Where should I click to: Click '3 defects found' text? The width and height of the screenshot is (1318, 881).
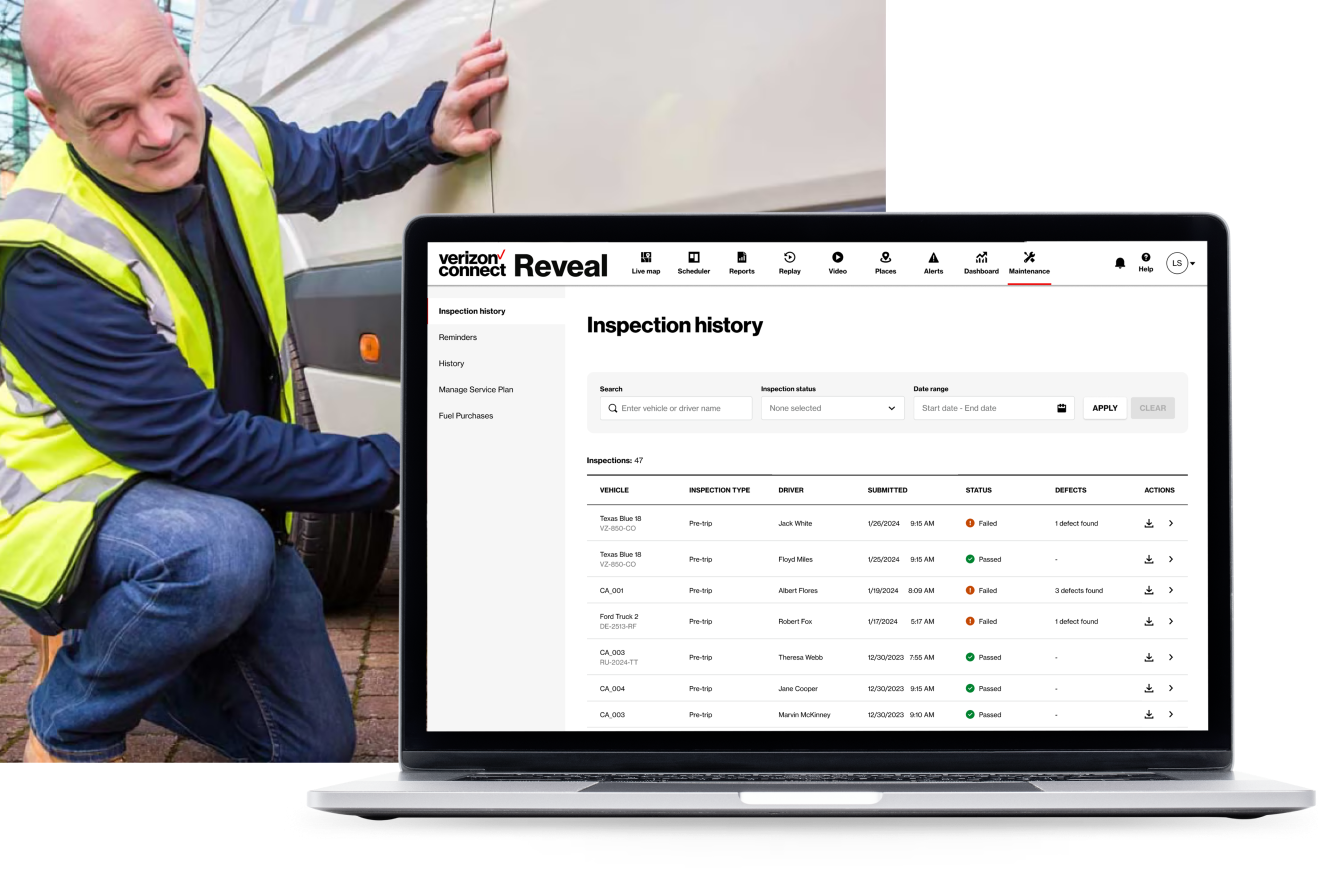tap(1079, 590)
